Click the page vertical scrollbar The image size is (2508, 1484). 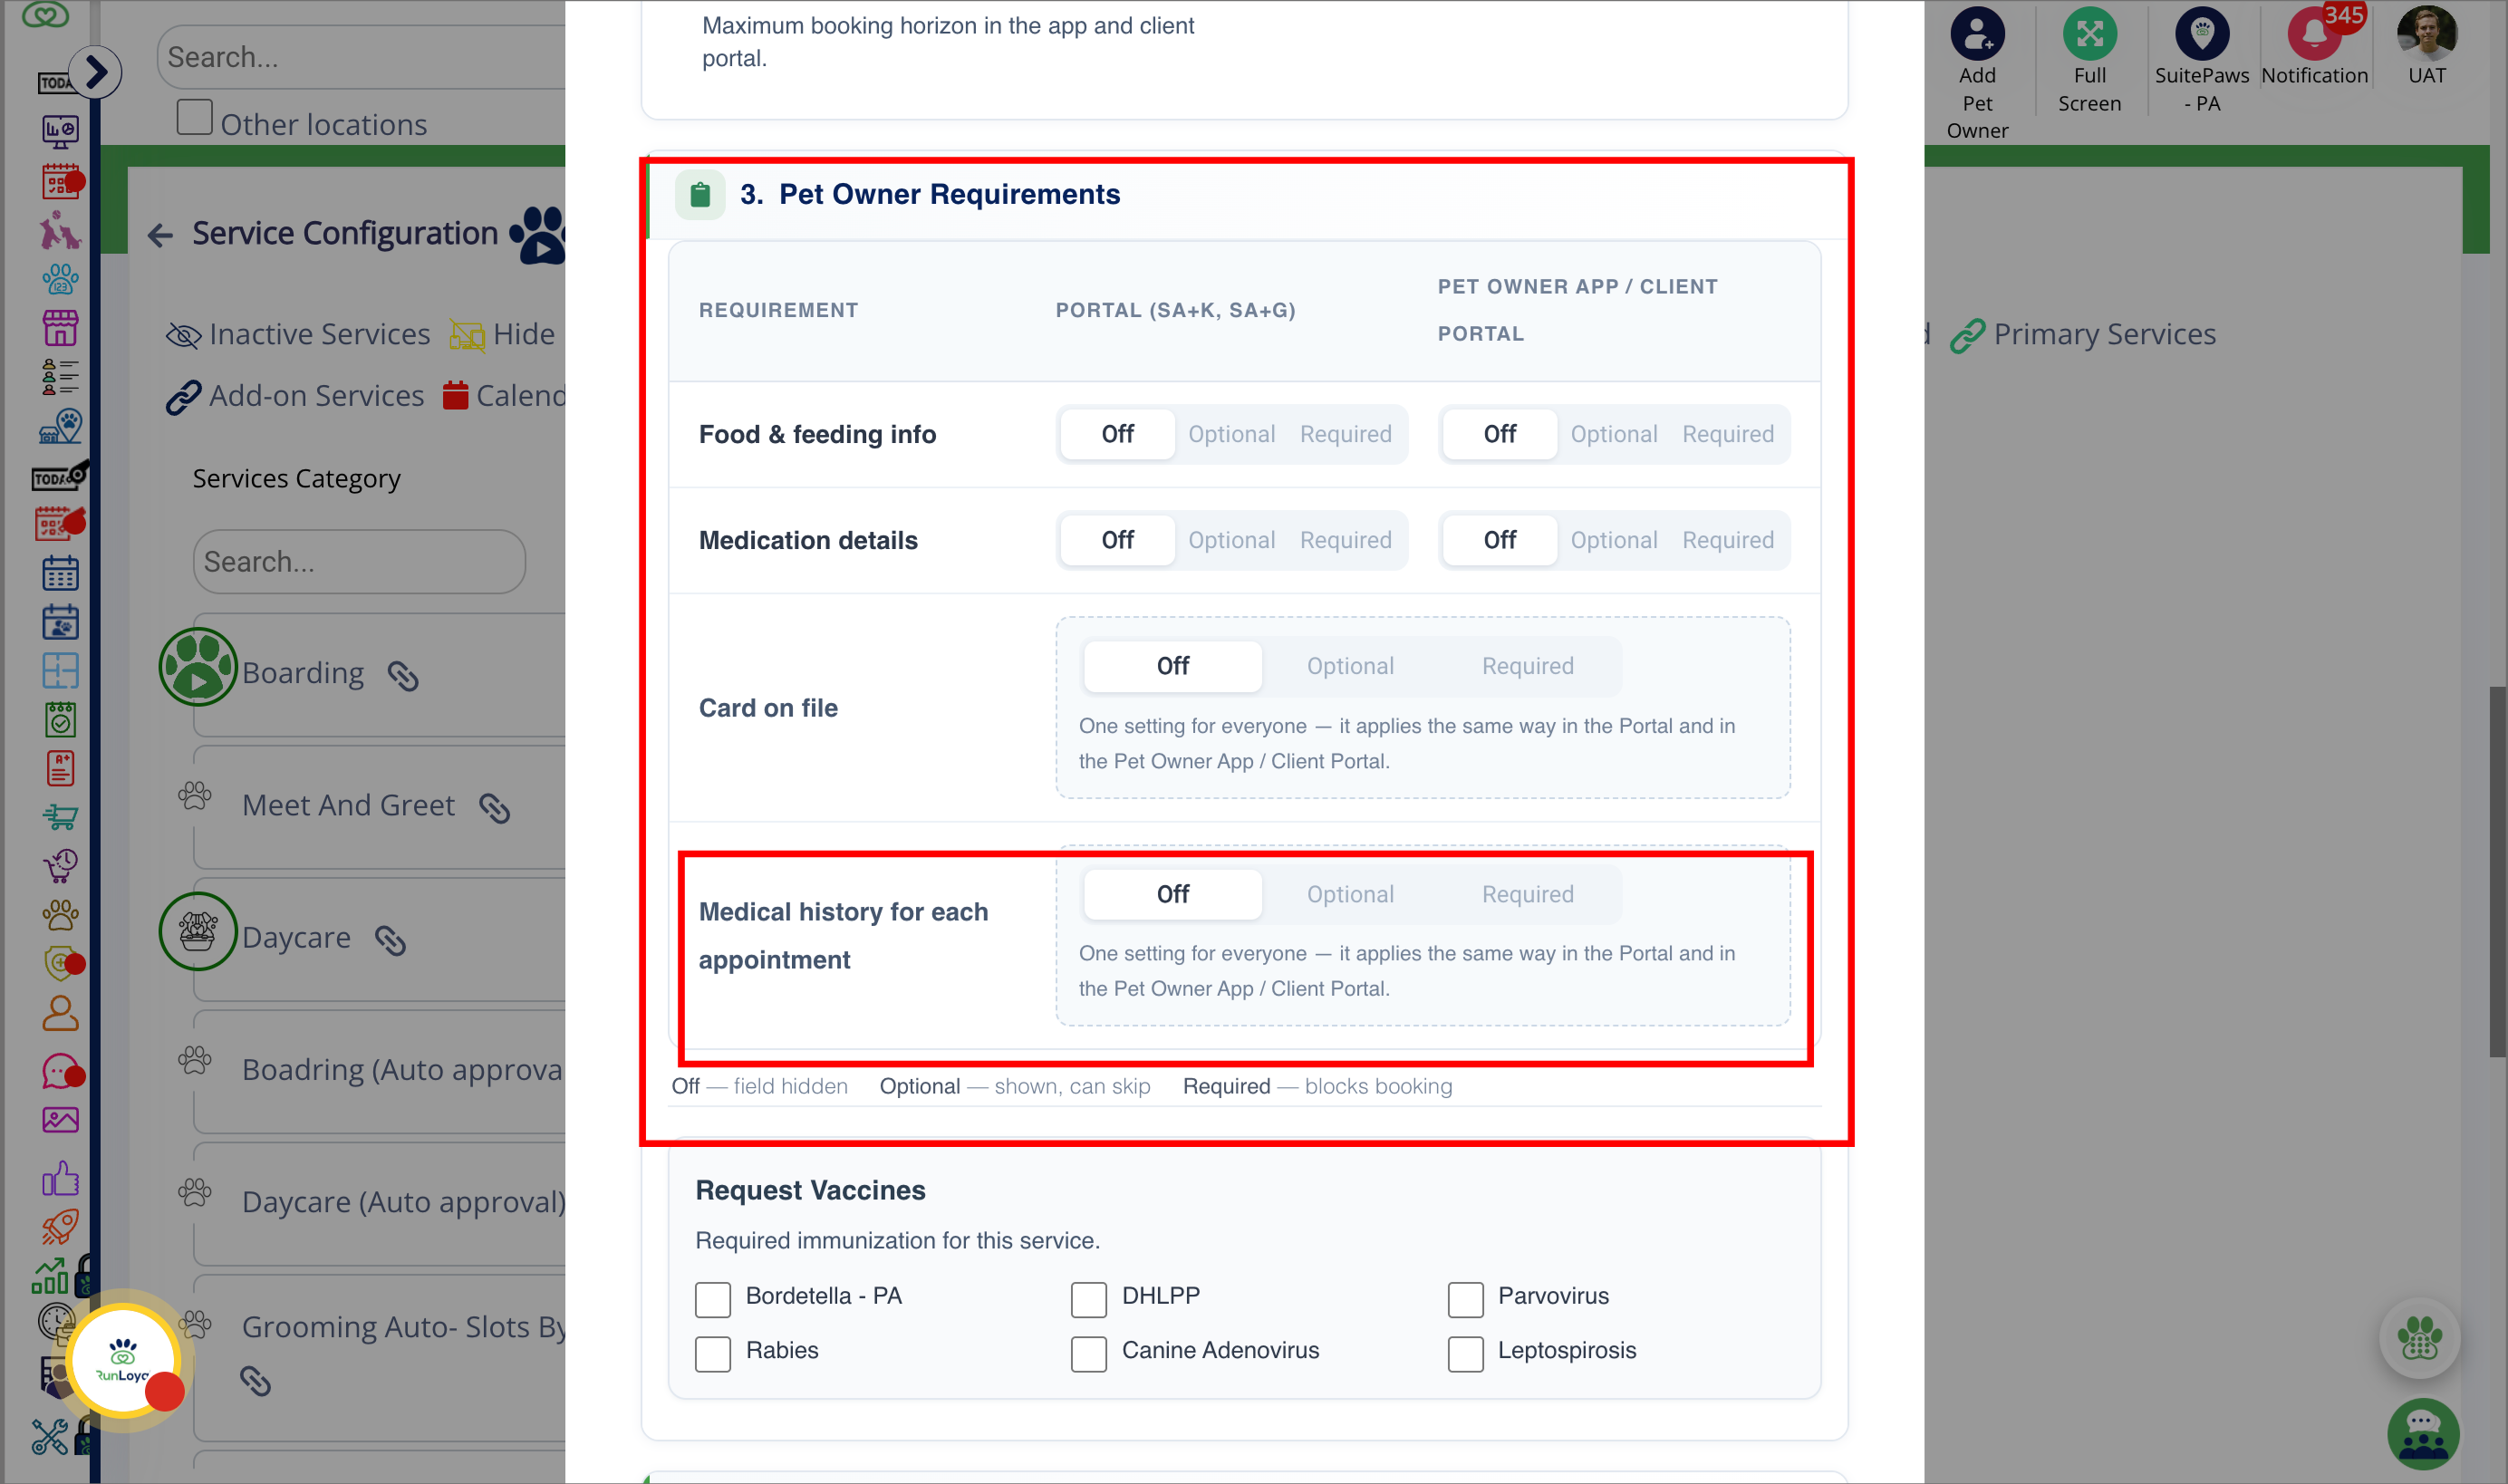2497,870
